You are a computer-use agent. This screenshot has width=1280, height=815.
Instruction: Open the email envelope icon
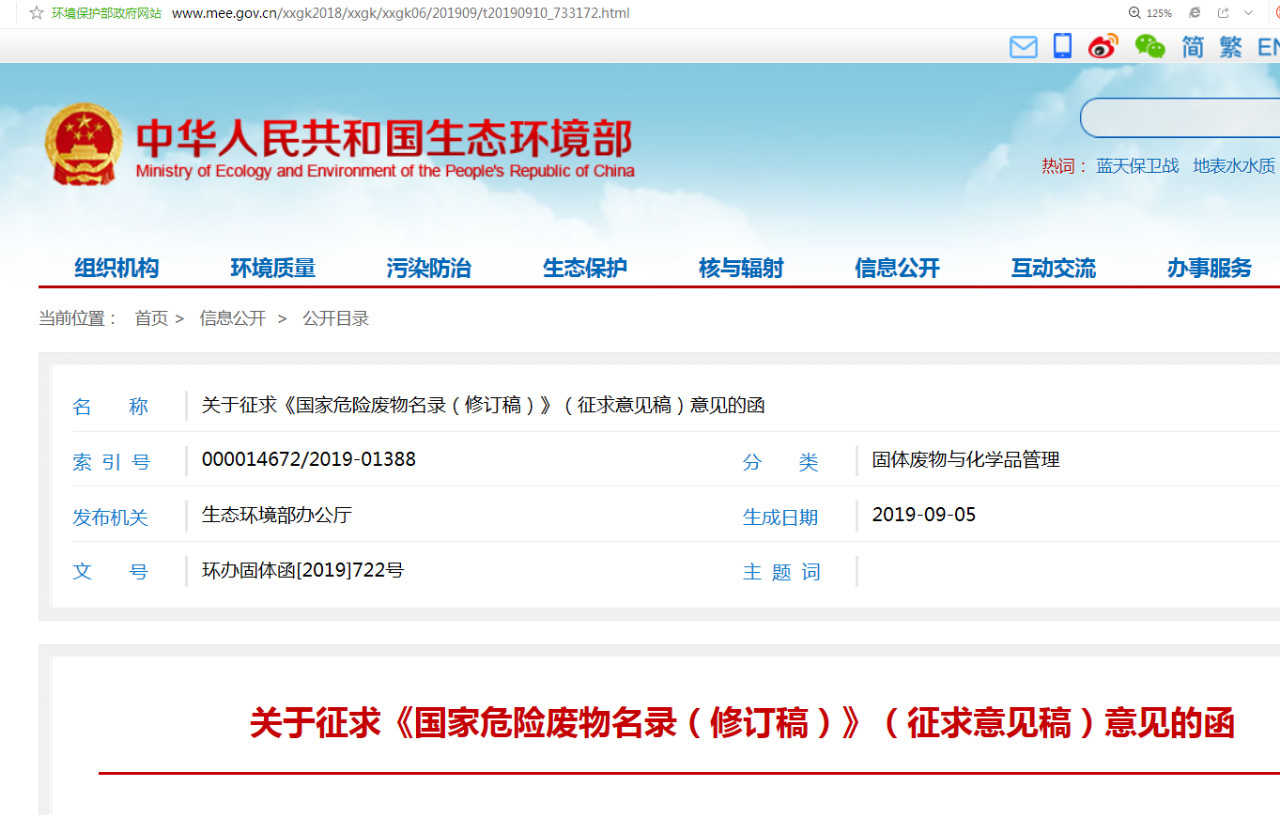tap(1023, 47)
